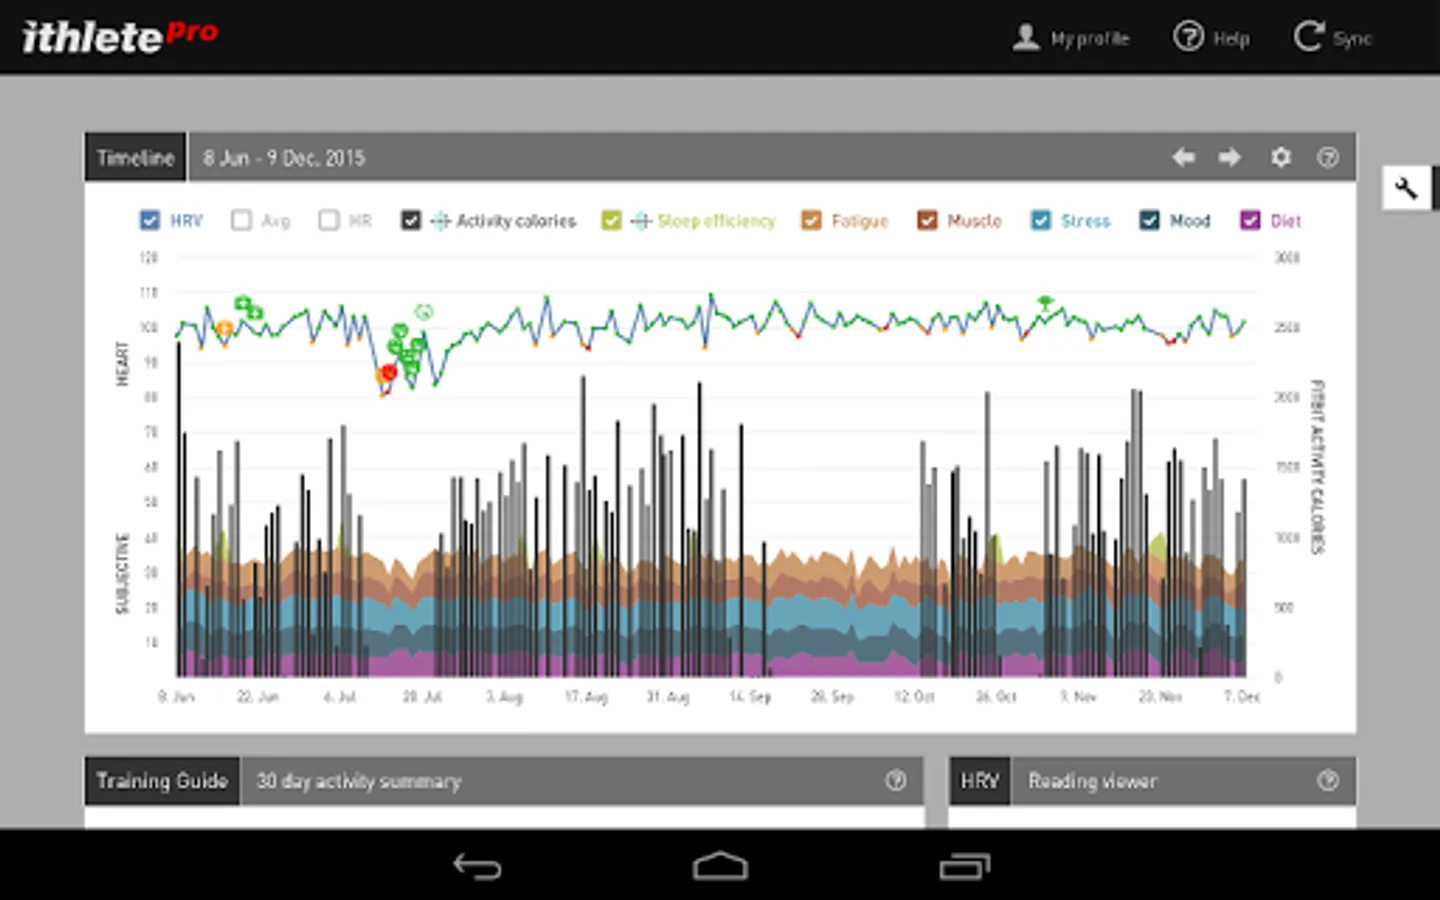The width and height of the screenshot is (1440, 900).
Task: Open the wrench tools side tab
Action: pos(1407,187)
